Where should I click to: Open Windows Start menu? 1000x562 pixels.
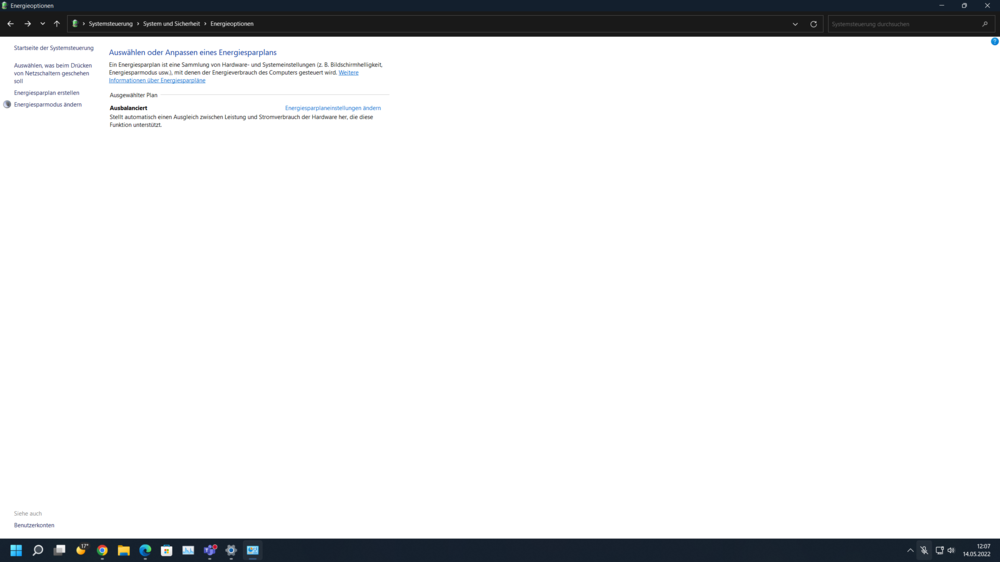(x=16, y=550)
